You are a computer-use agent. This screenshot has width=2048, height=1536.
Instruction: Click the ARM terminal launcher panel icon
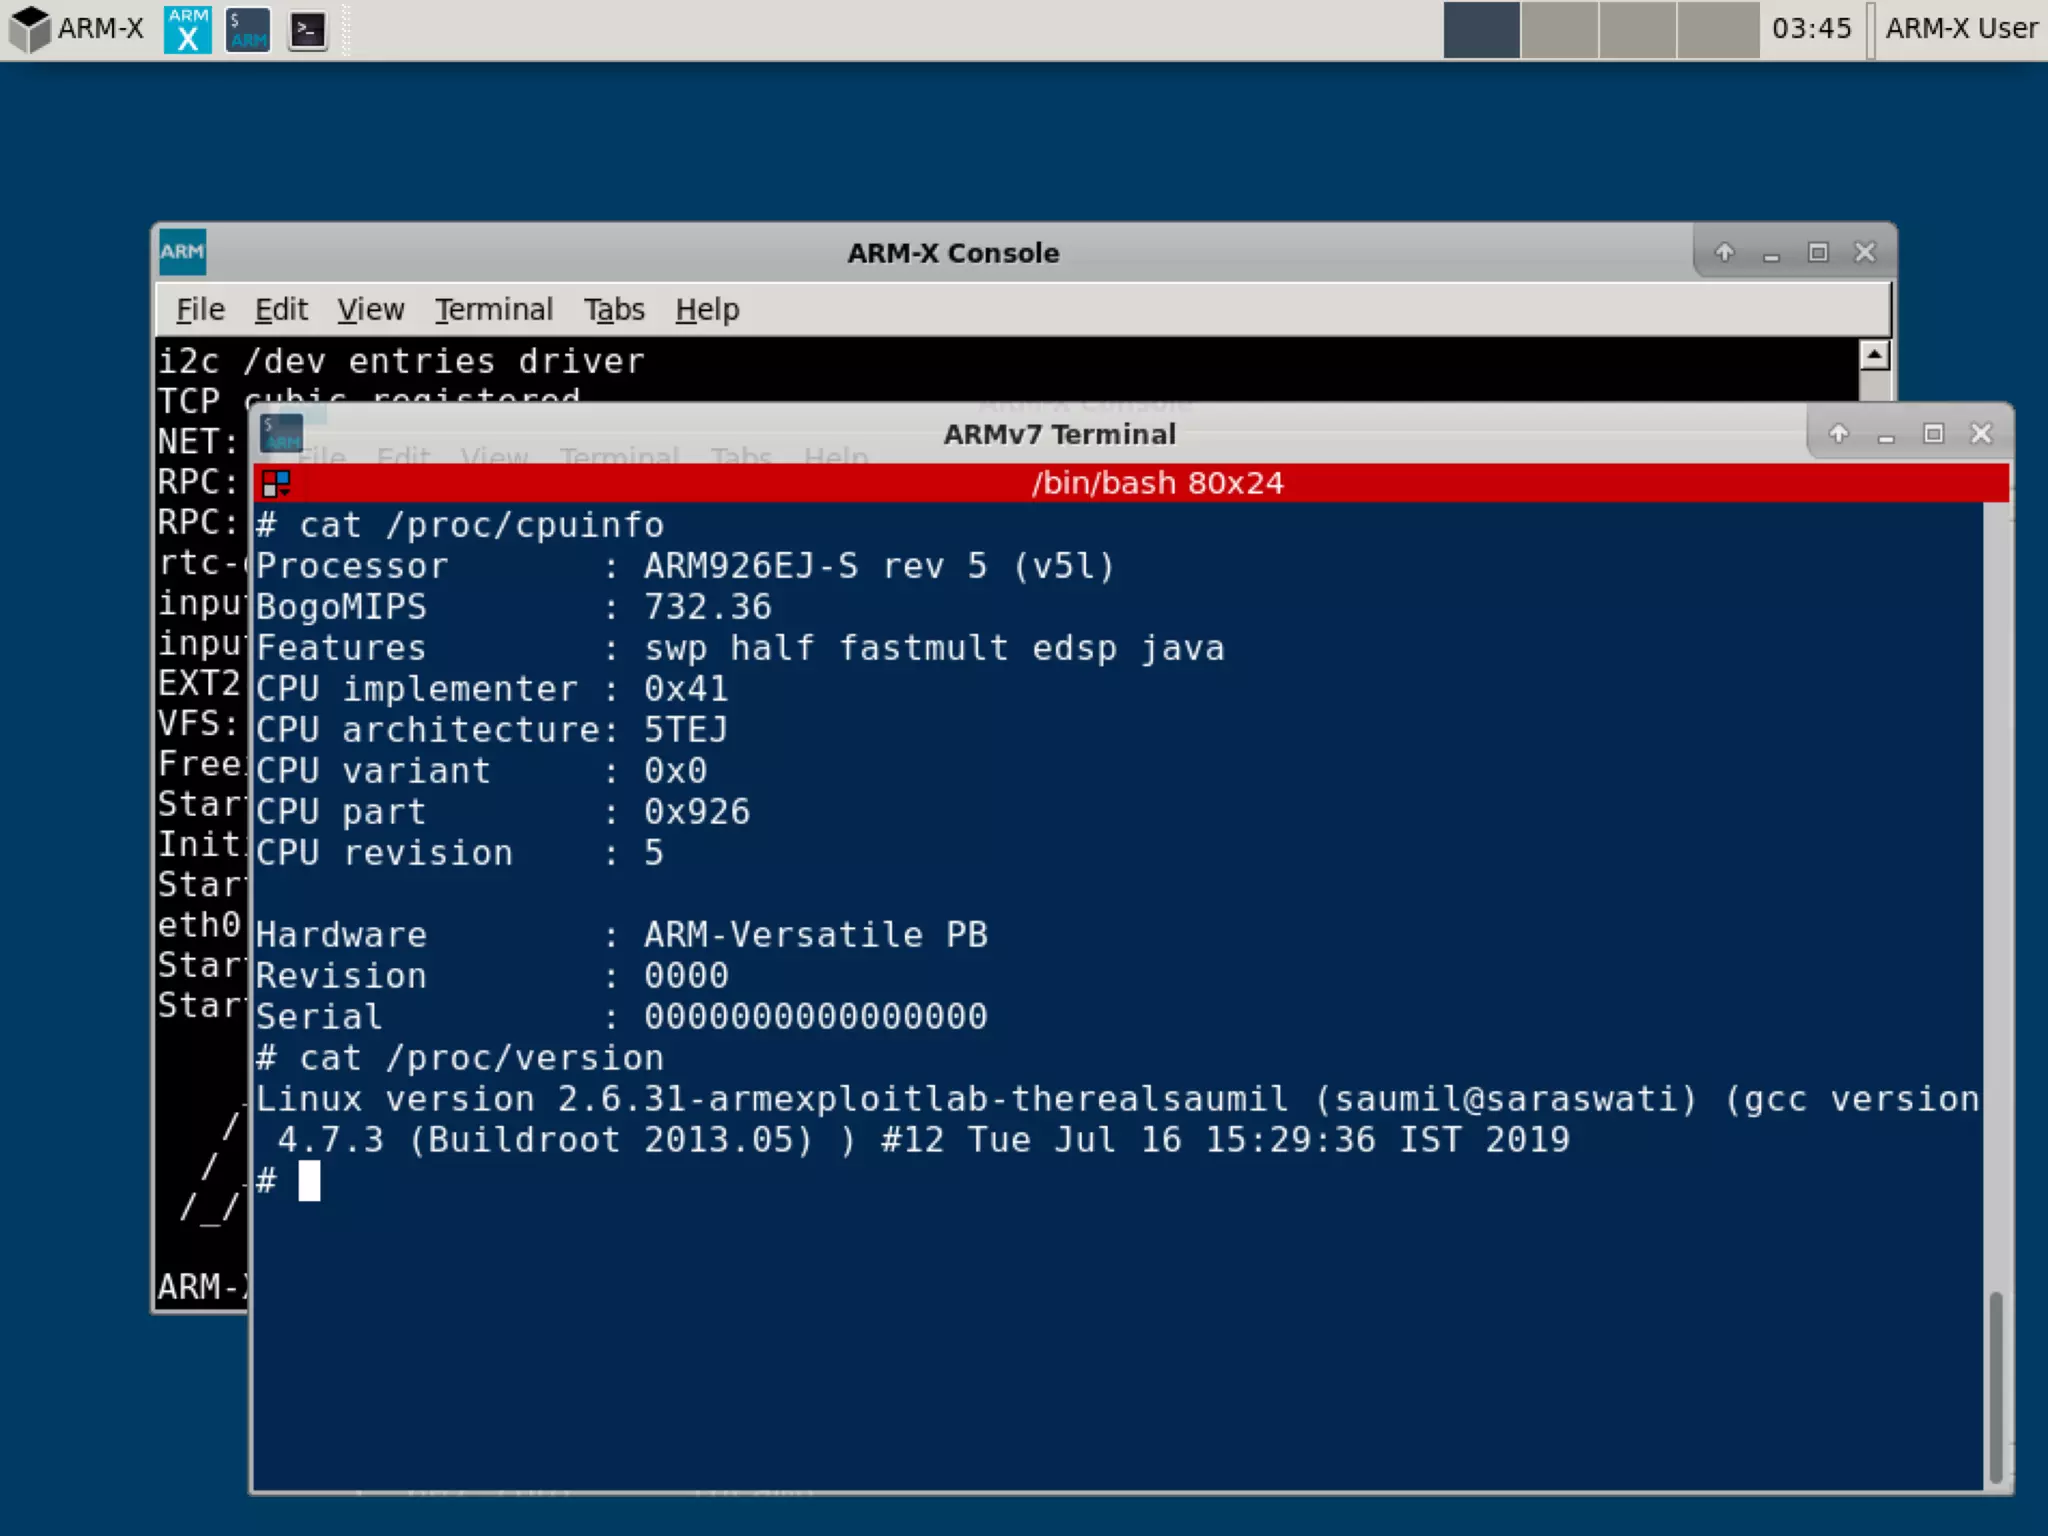pos(248,29)
